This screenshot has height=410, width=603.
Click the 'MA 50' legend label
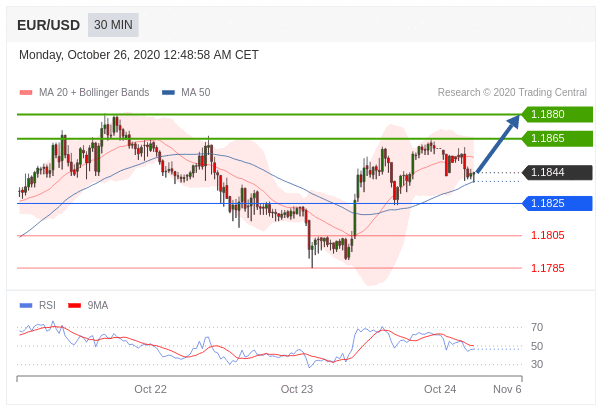coord(196,92)
